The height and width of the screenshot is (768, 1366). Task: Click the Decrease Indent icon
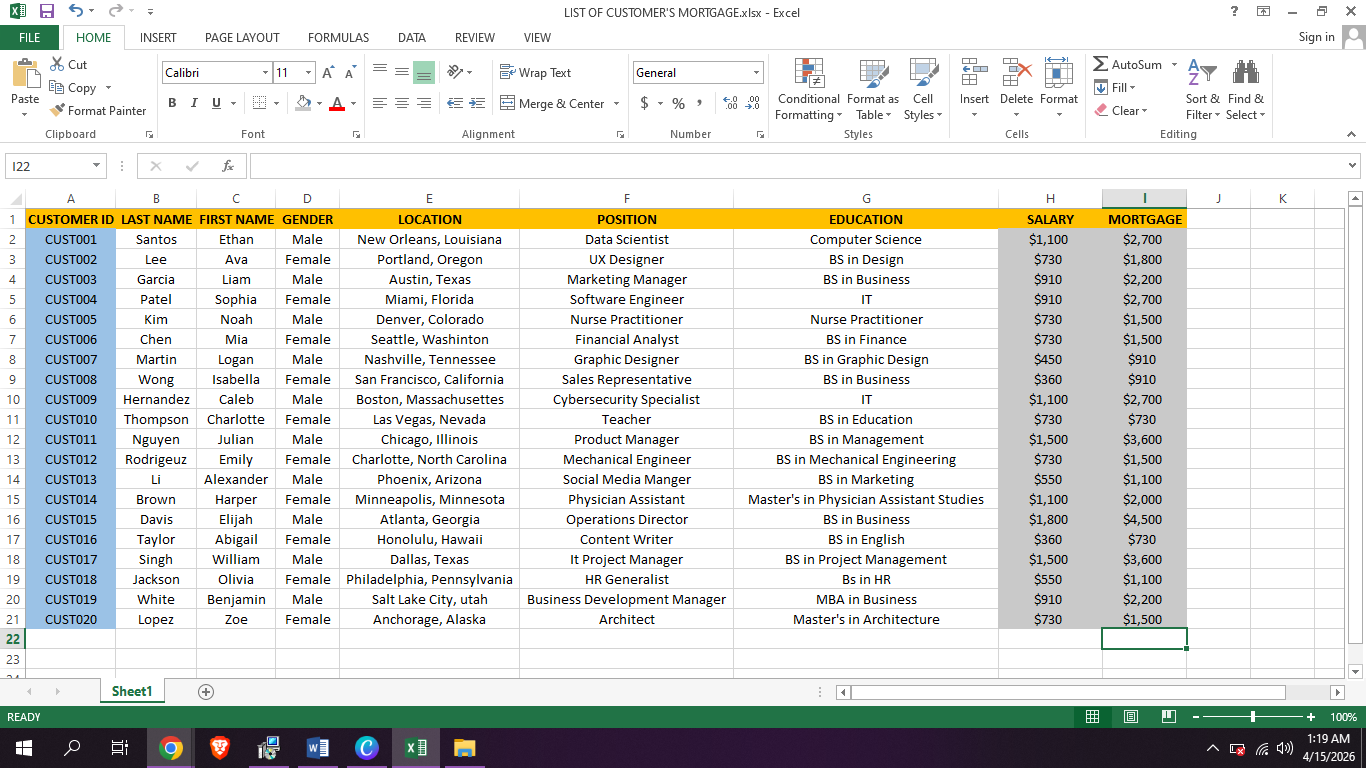point(455,103)
